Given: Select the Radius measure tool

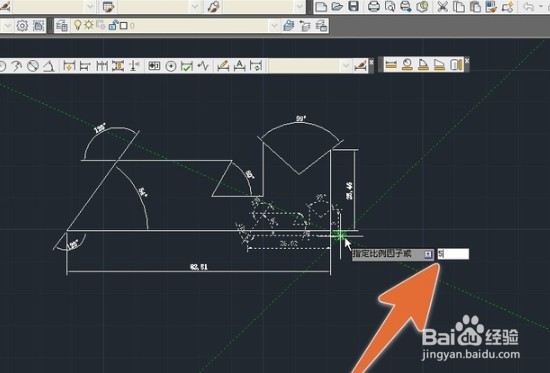Looking at the screenshot, I should 407,65.
